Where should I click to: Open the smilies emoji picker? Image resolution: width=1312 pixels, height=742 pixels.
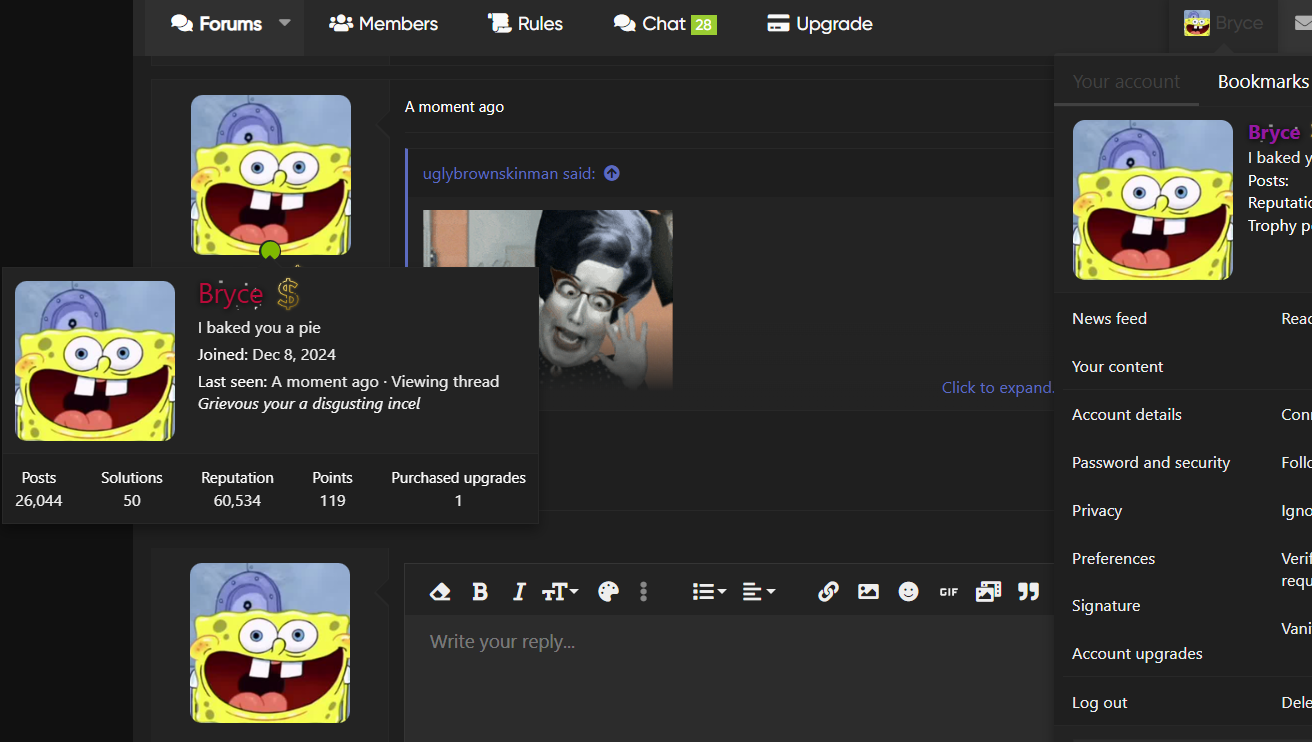(908, 592)
